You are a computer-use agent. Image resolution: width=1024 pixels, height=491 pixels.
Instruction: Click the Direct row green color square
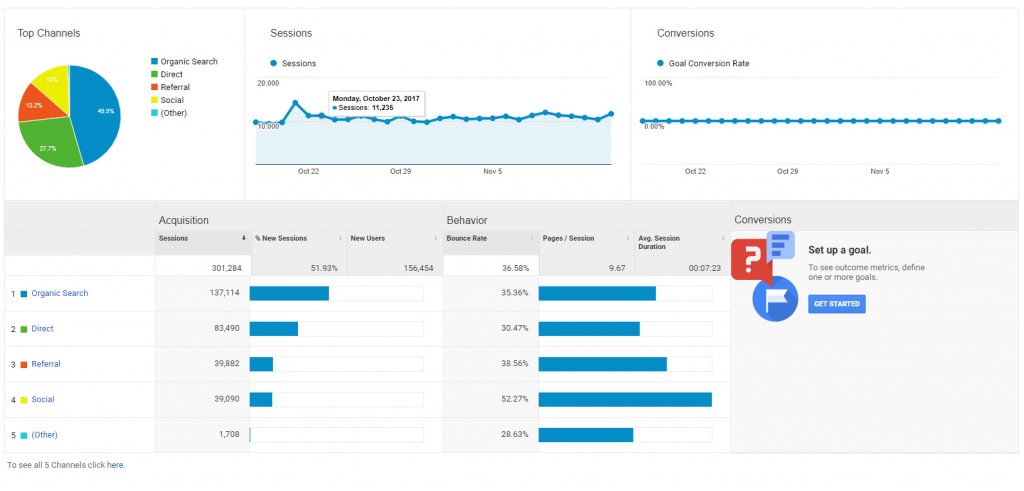click(x=24, y=329)
